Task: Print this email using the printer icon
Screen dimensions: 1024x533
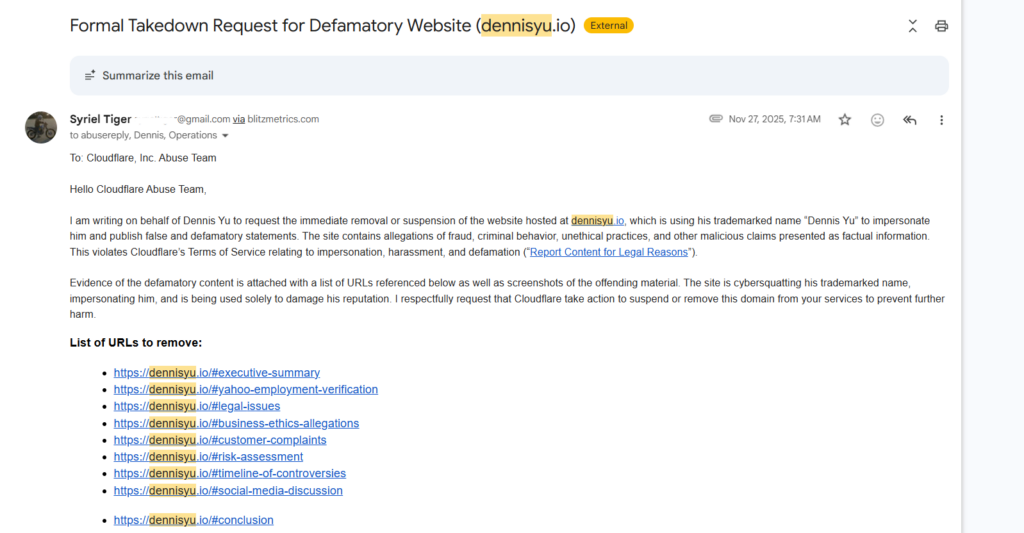Action: point(941,26)
